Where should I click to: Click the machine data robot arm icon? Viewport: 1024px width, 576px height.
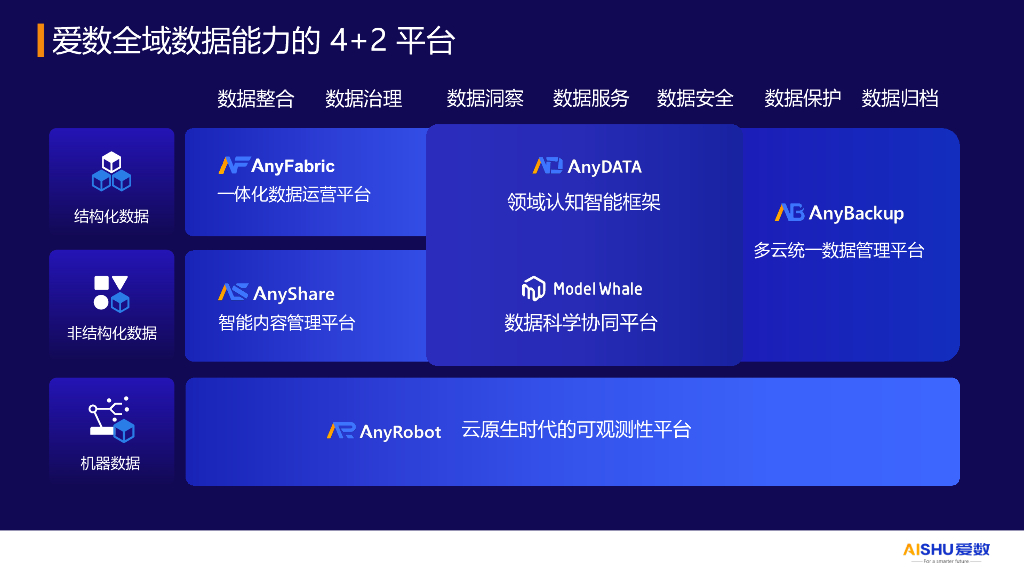[x=112, y=419]
